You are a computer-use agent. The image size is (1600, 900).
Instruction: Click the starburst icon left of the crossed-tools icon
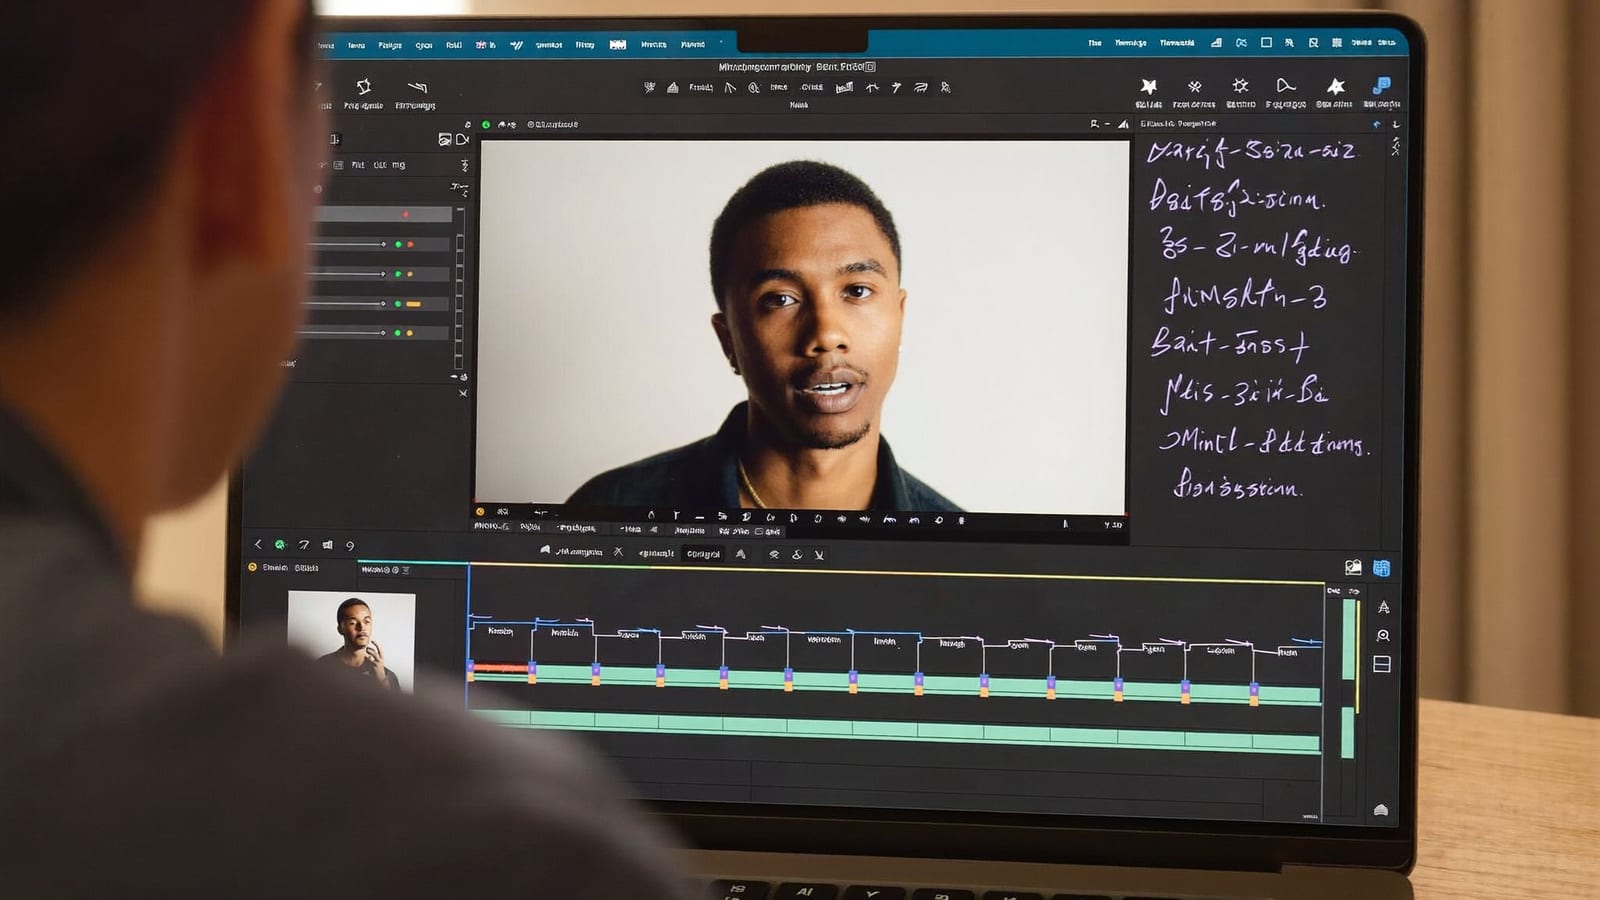[1149, 86]
